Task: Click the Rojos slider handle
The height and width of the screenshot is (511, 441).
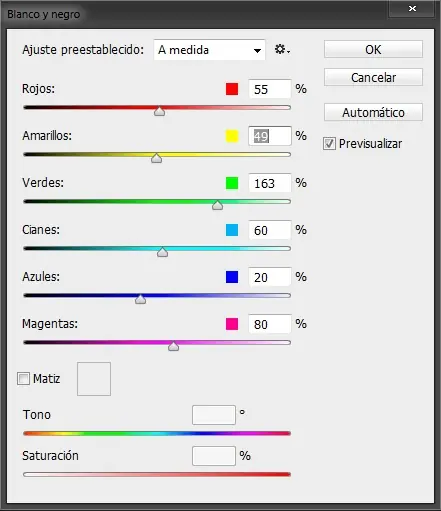Action: [x=160, y=111]
